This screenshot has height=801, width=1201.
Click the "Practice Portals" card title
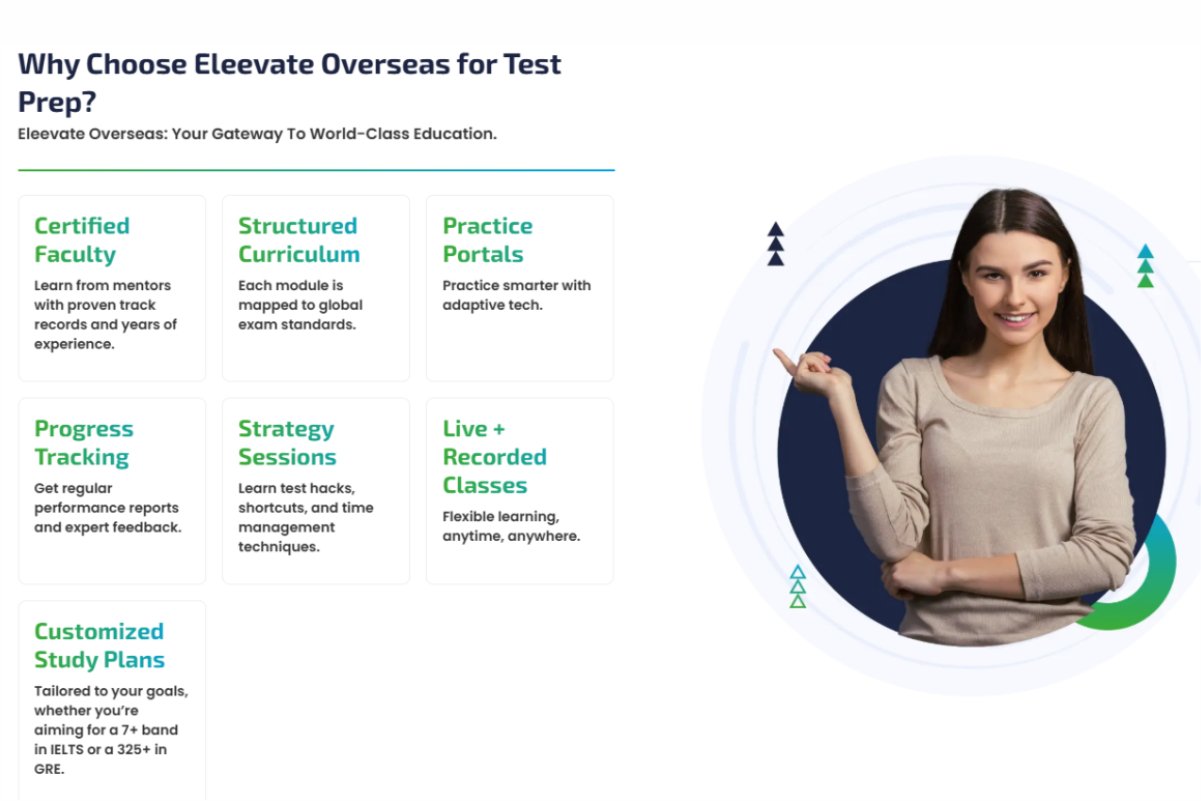tap(488, 240)
